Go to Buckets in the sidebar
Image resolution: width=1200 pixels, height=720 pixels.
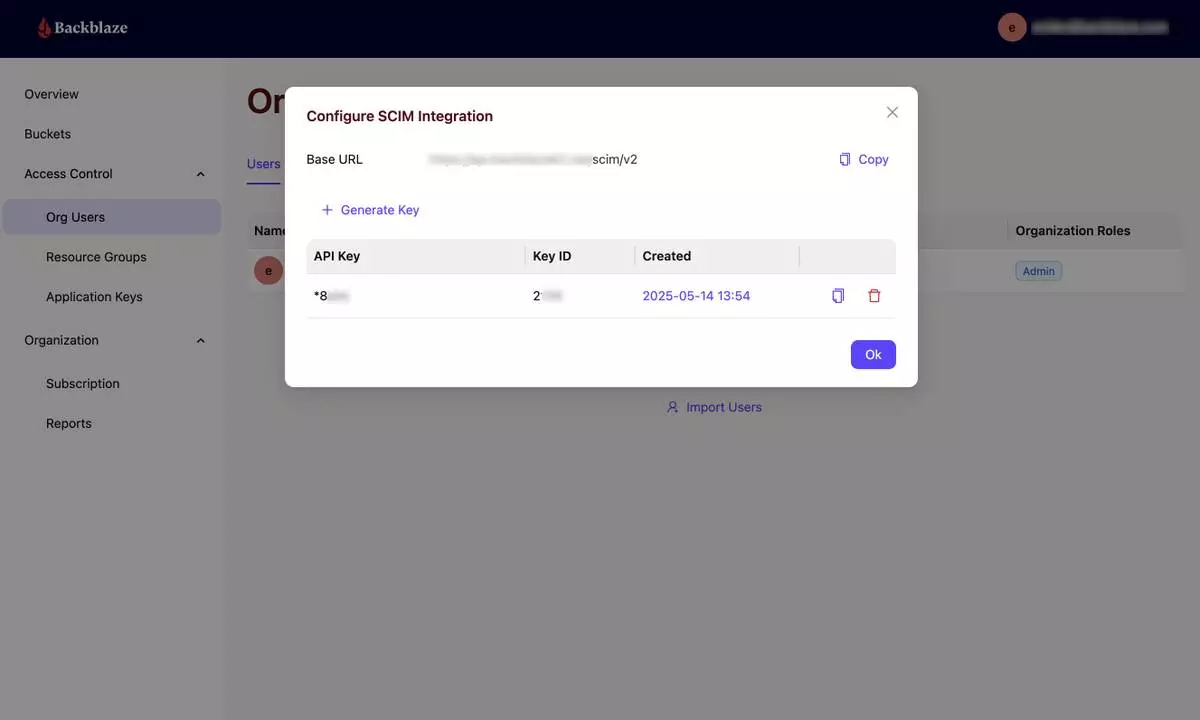click(48, 134)
